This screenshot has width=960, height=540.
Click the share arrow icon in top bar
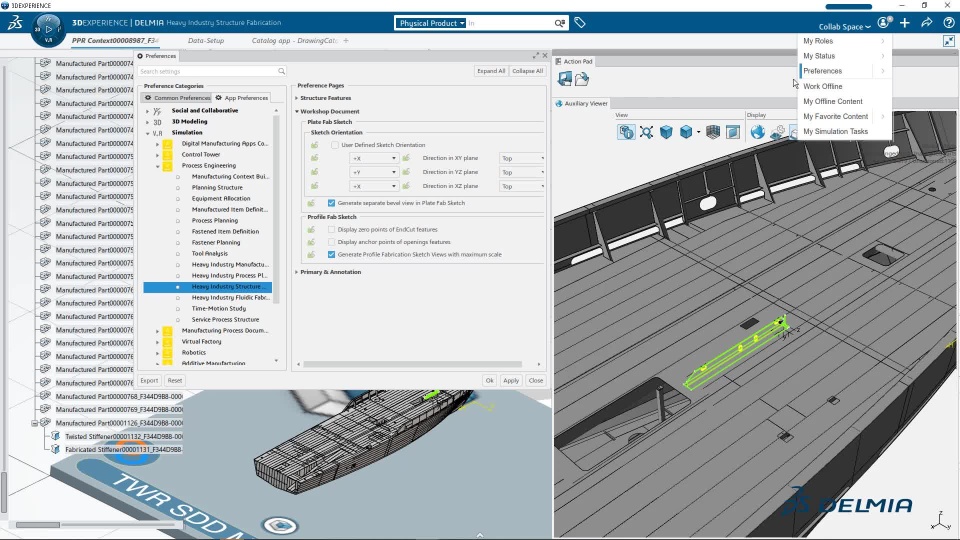coord(927,23)
